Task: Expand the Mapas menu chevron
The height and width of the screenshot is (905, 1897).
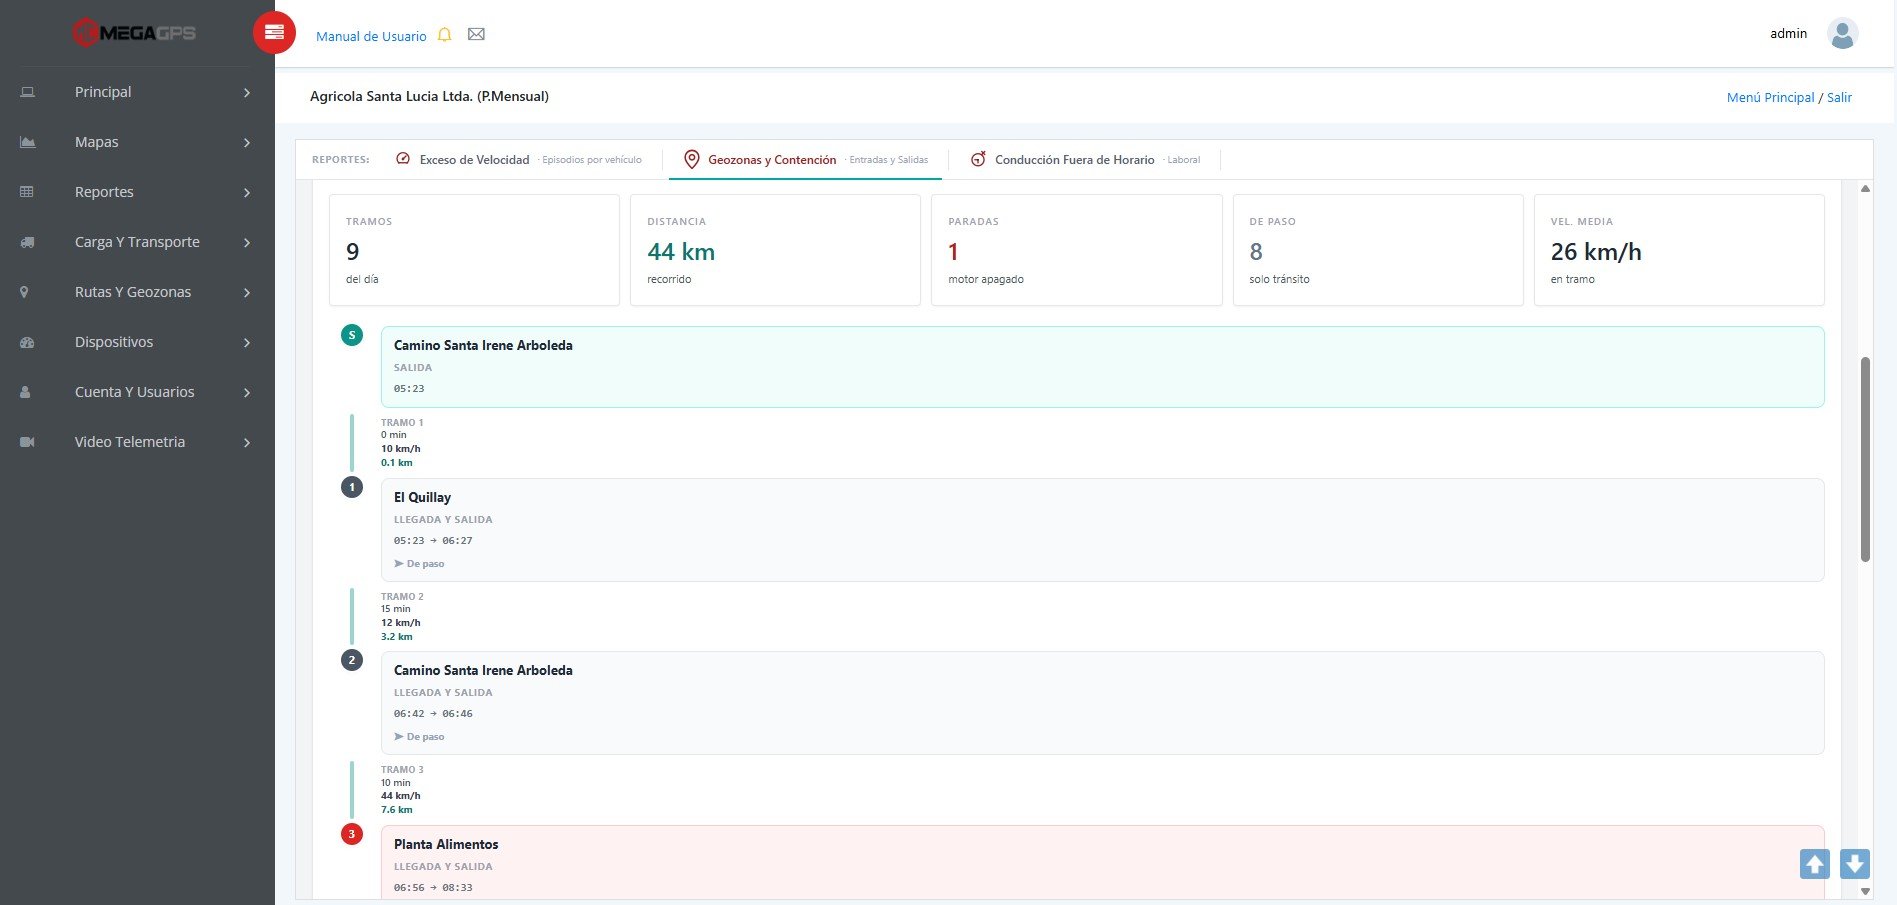Action: coord(247,143)
